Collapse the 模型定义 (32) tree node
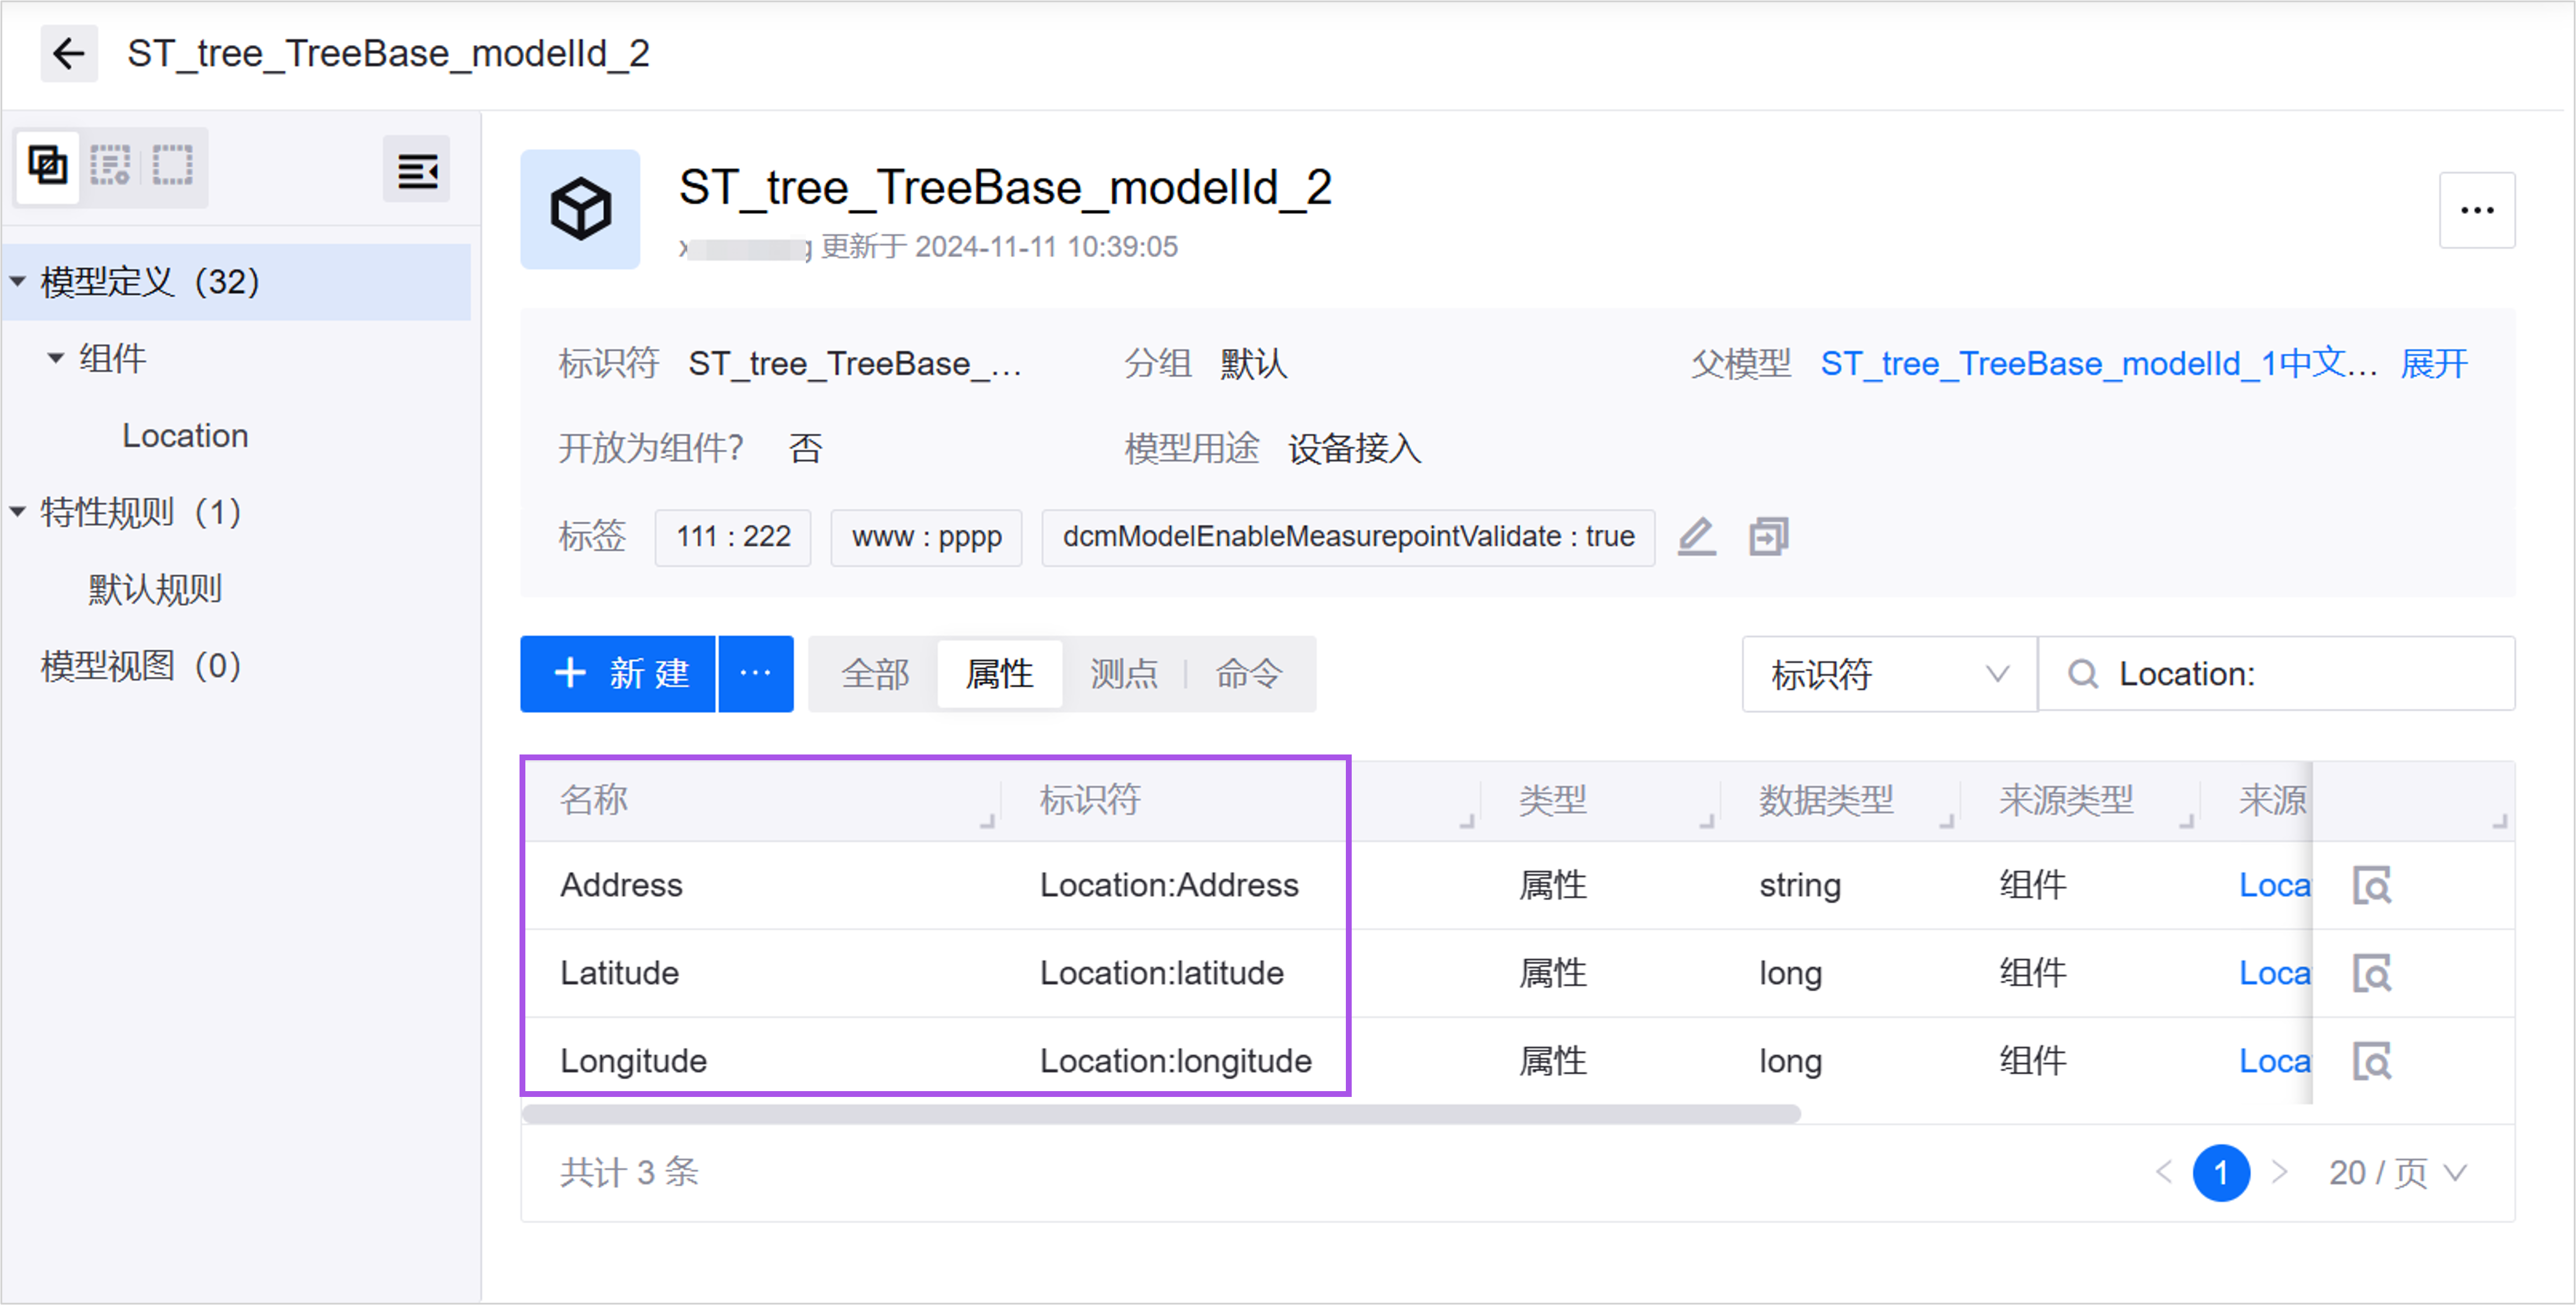 point(18,282)
